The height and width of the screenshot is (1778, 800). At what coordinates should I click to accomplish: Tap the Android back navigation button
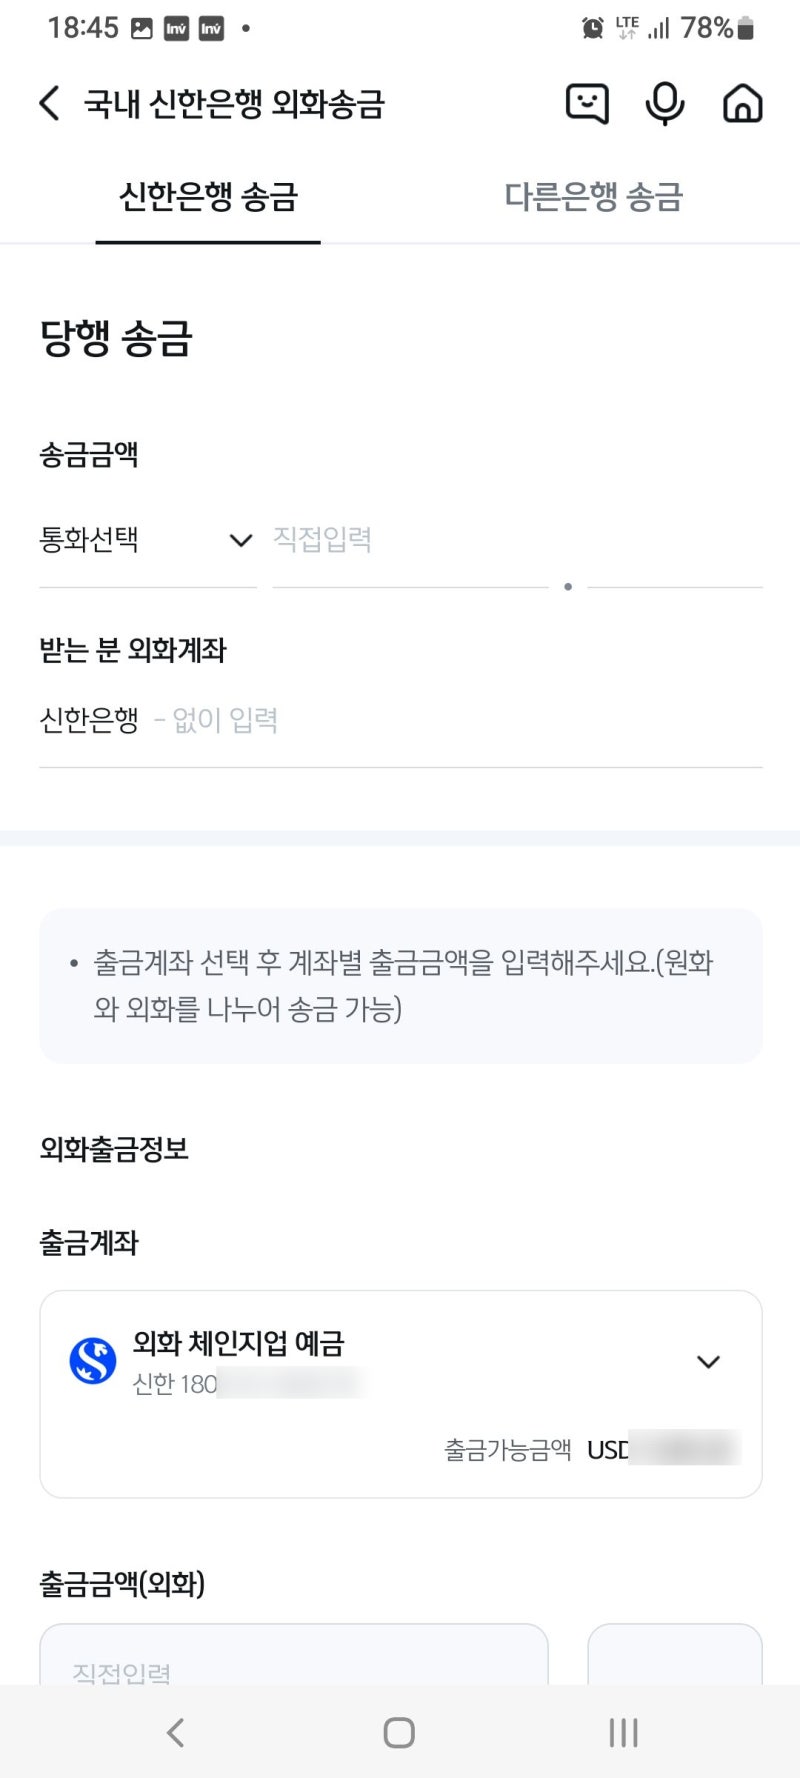(x=177, y=1732)
